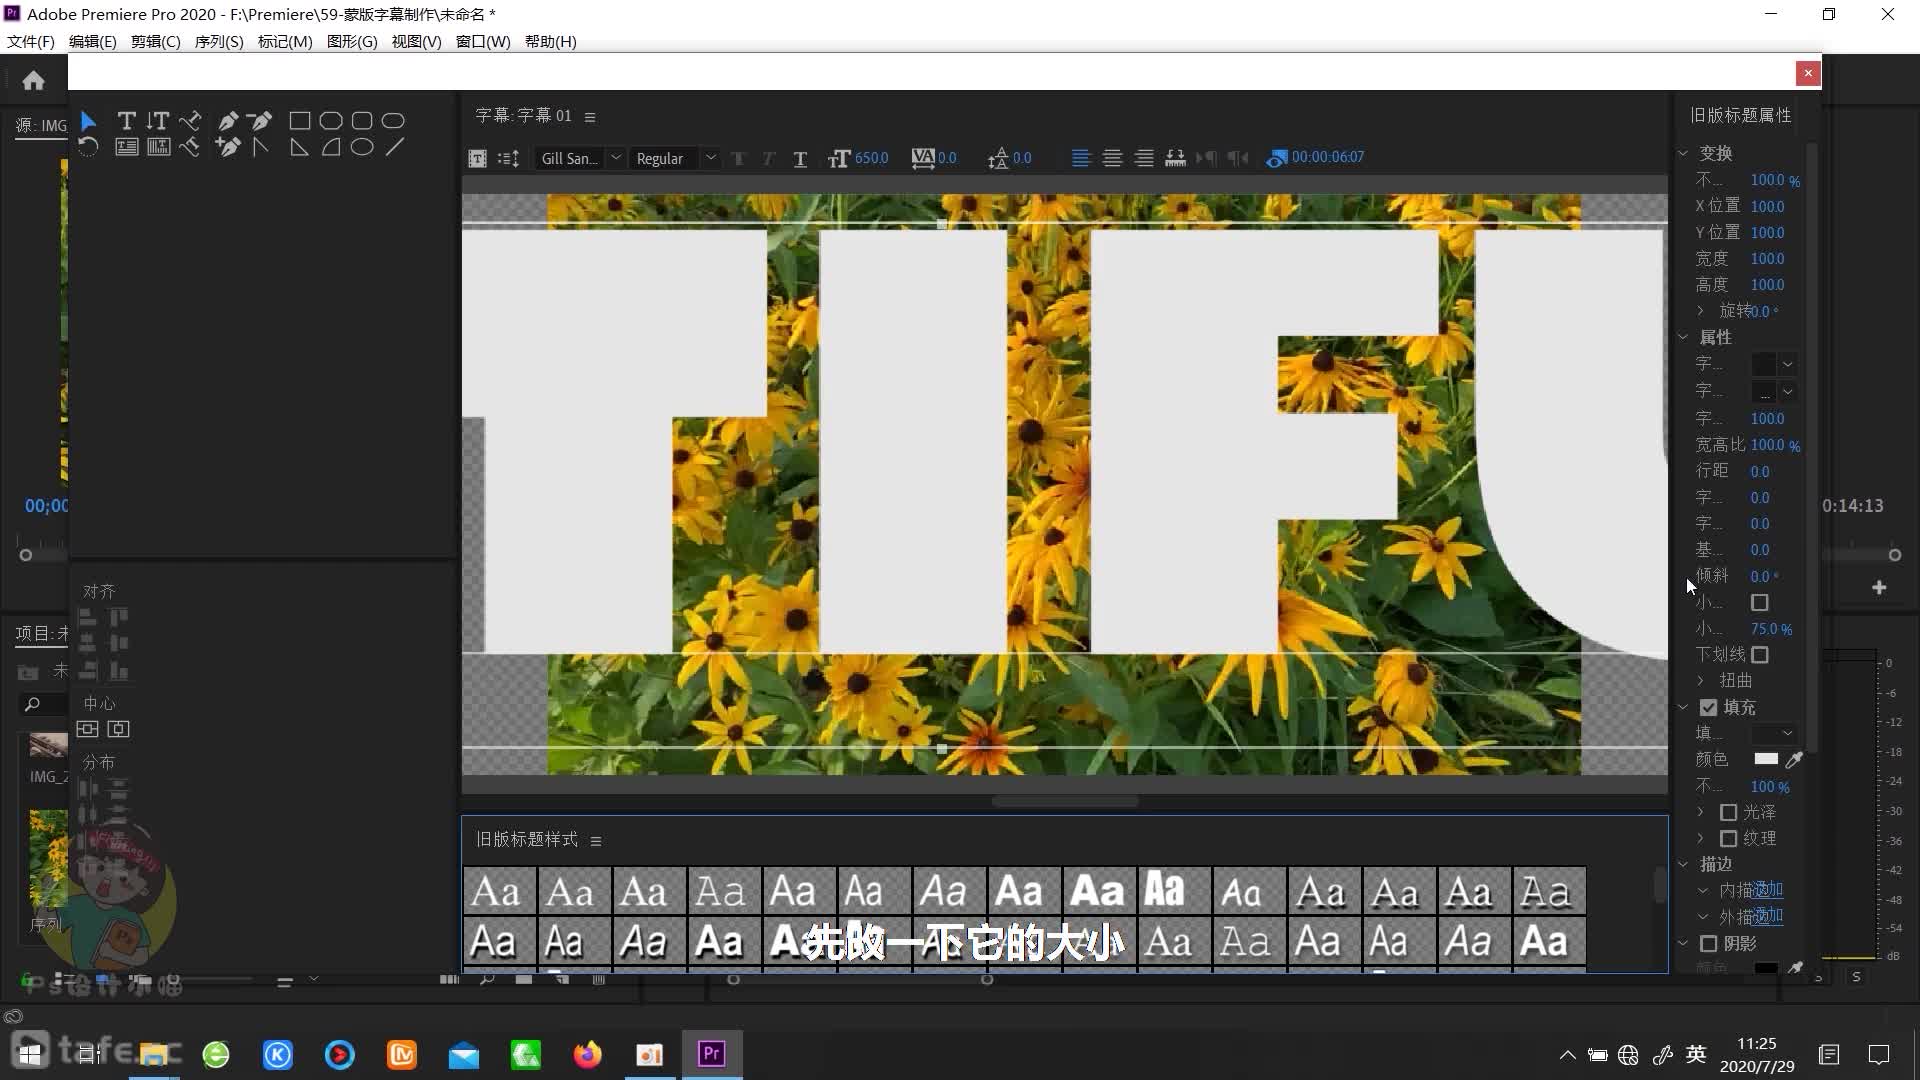Image resolution: width=1920 pixels, height=1080 pixels.
Task: Click the Tab Stops ruler icon
Action: [x=1175, y=158]
